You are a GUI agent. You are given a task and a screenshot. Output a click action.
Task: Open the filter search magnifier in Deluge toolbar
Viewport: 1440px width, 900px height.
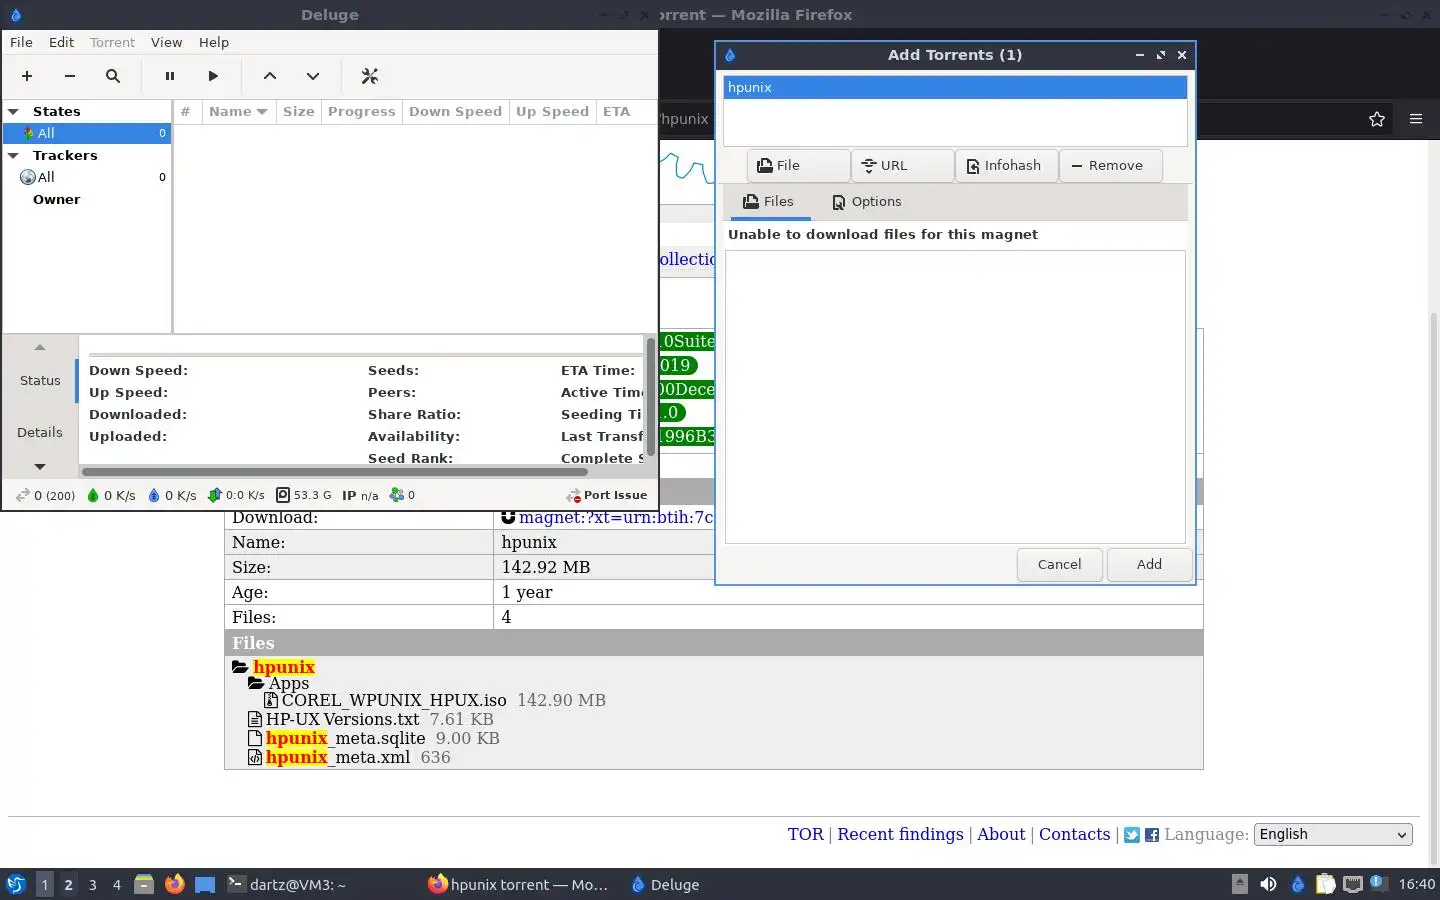(x=113, y=76)
